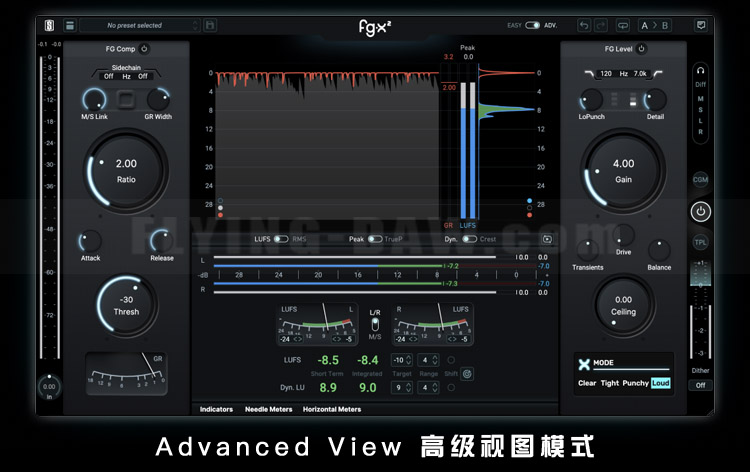Click the Balance knob
Viewport: 750px width, 472px height.
659,250
